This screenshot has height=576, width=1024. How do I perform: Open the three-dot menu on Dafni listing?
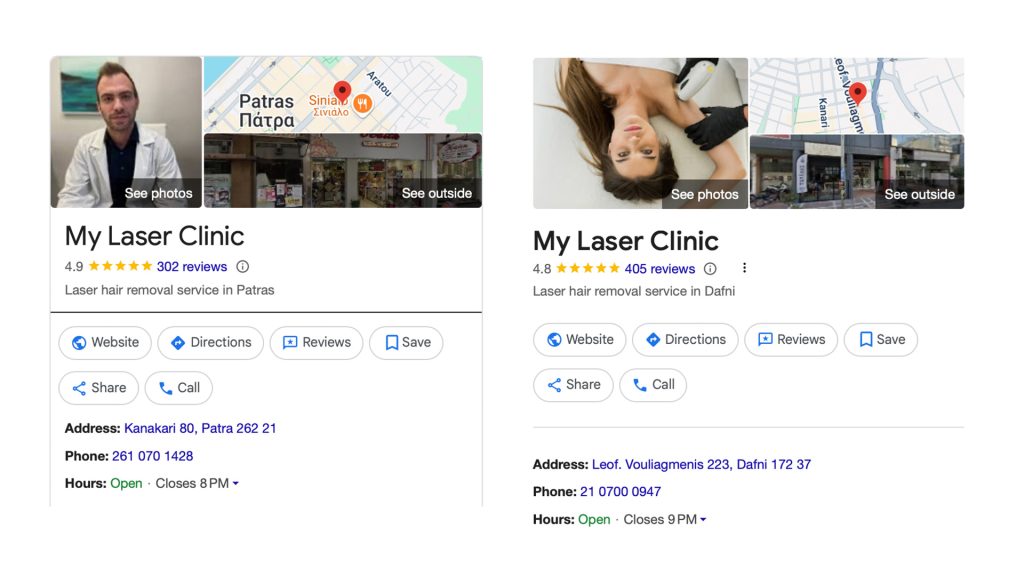point(744,268)
